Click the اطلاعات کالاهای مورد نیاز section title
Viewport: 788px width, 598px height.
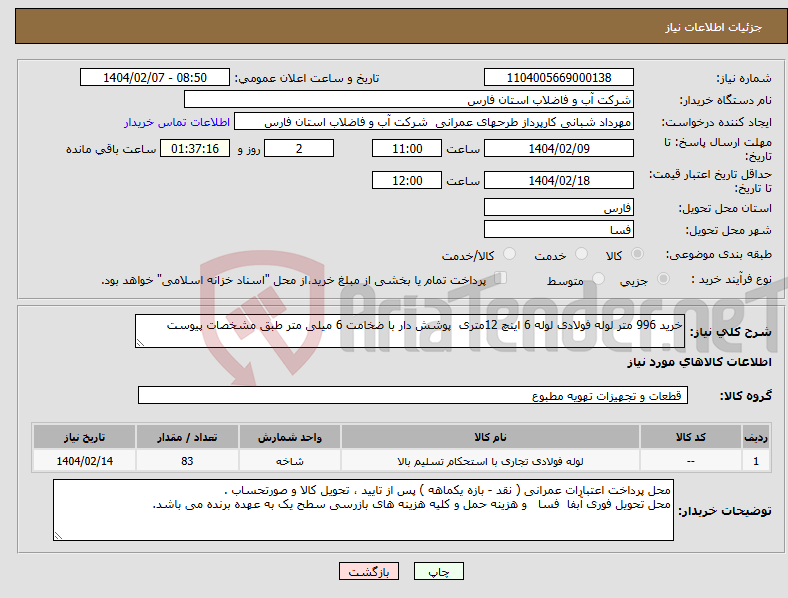click(x=699, y=362)
